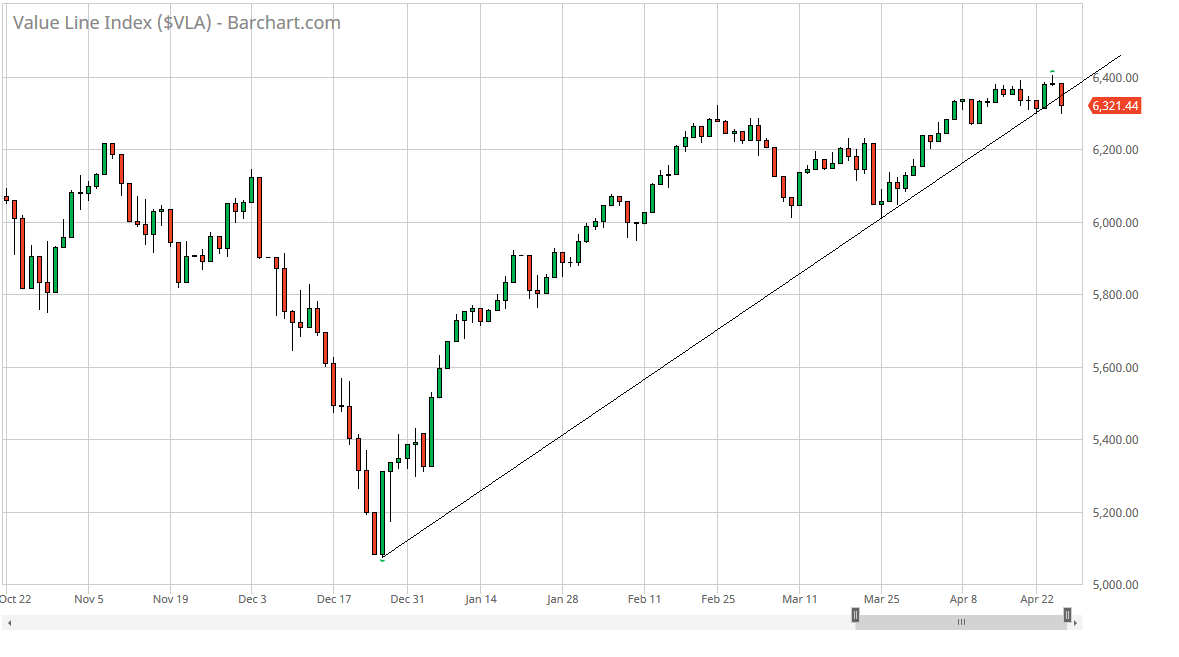
Task: Click the last red candlestick on the chart
Action: [1061, 94]
